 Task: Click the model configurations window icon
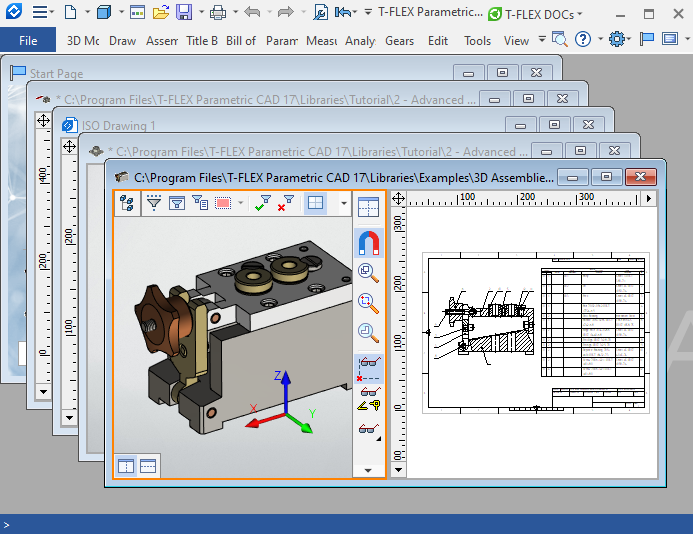[137, 12]
